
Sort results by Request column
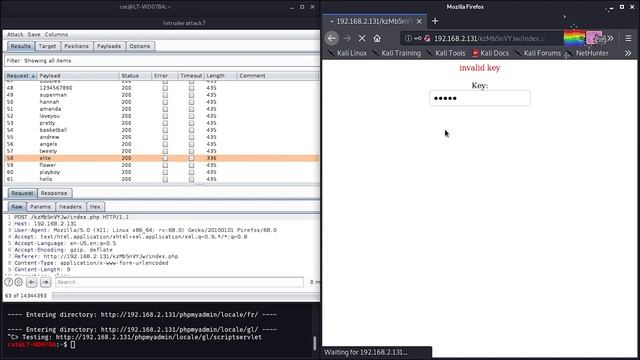coord(21,76)
